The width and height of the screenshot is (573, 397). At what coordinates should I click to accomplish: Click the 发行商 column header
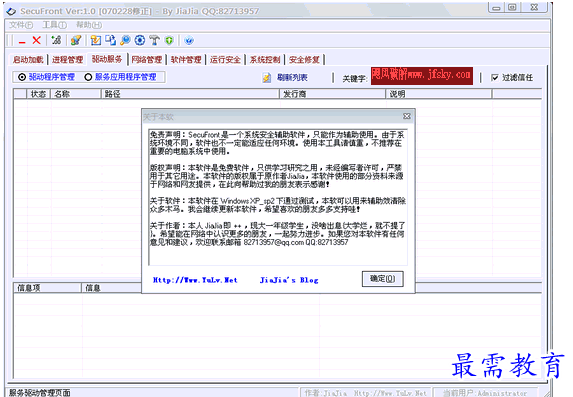pos(332,94)
